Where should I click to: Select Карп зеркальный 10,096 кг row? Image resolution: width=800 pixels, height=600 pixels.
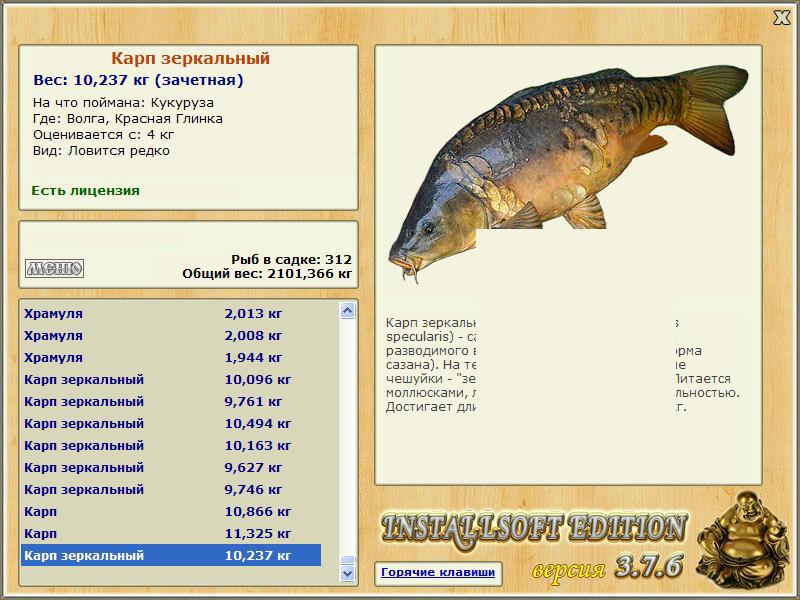(x=171, y=379)
